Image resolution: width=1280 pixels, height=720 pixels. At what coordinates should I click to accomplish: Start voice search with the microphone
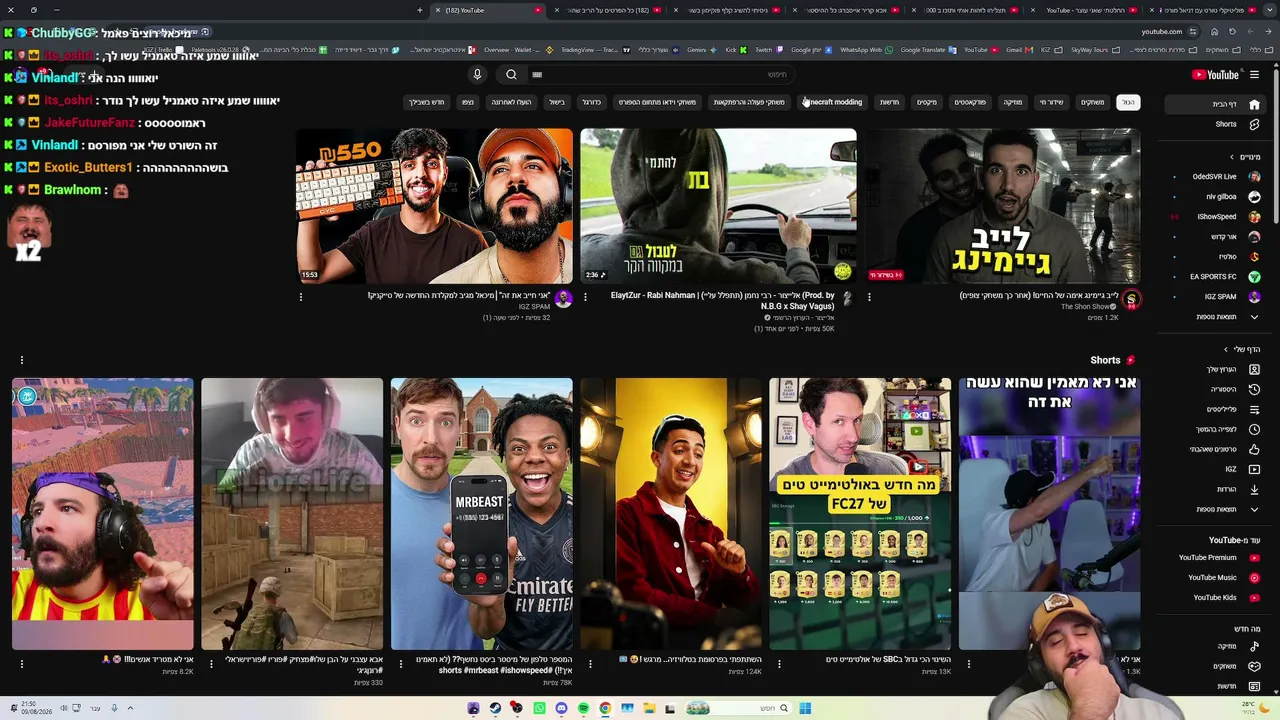477,75
